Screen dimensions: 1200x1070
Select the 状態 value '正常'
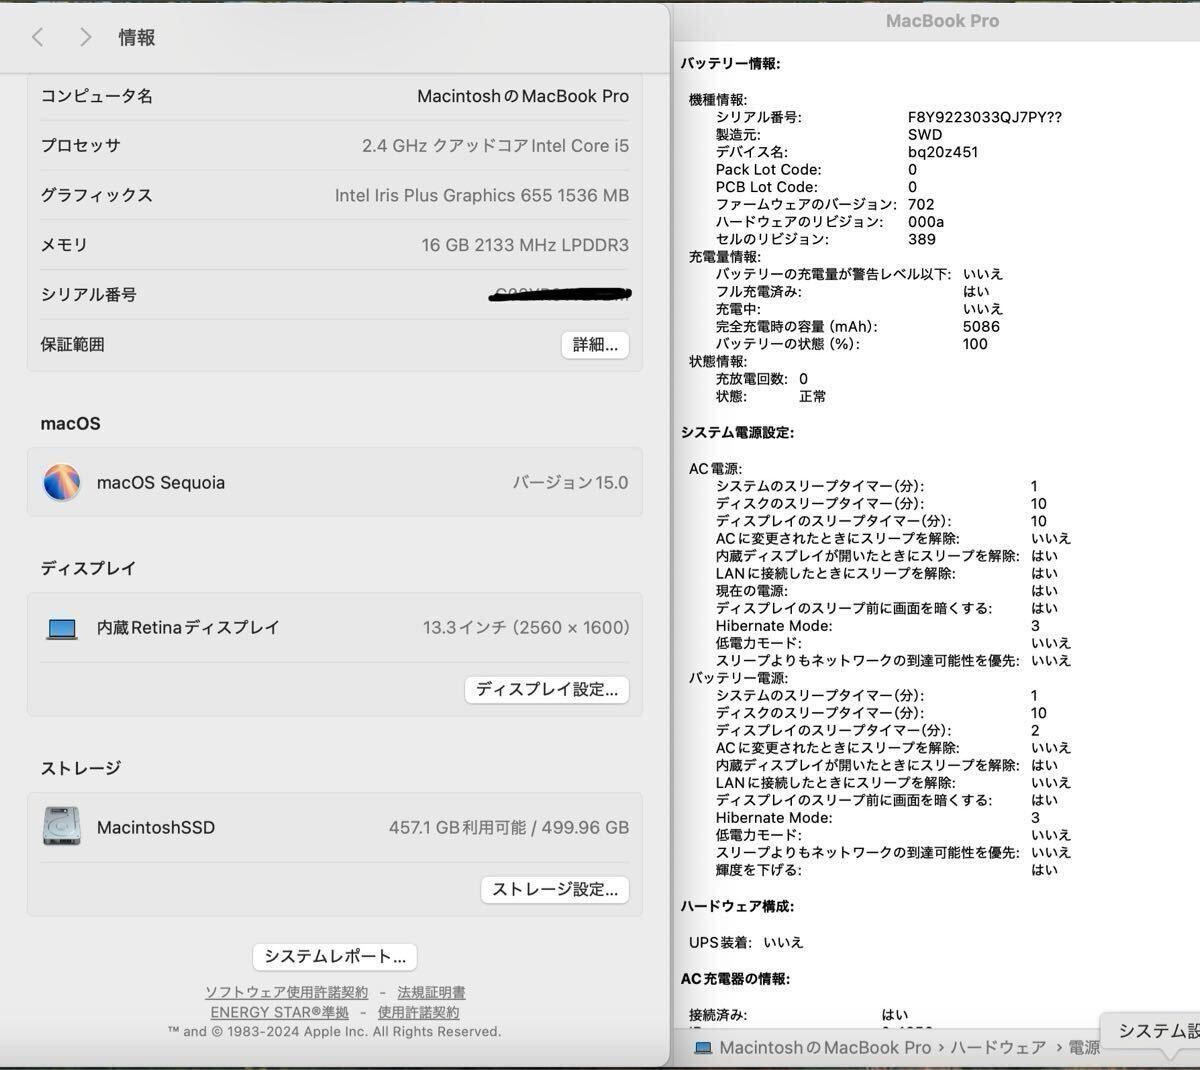(x=813, y=396)
